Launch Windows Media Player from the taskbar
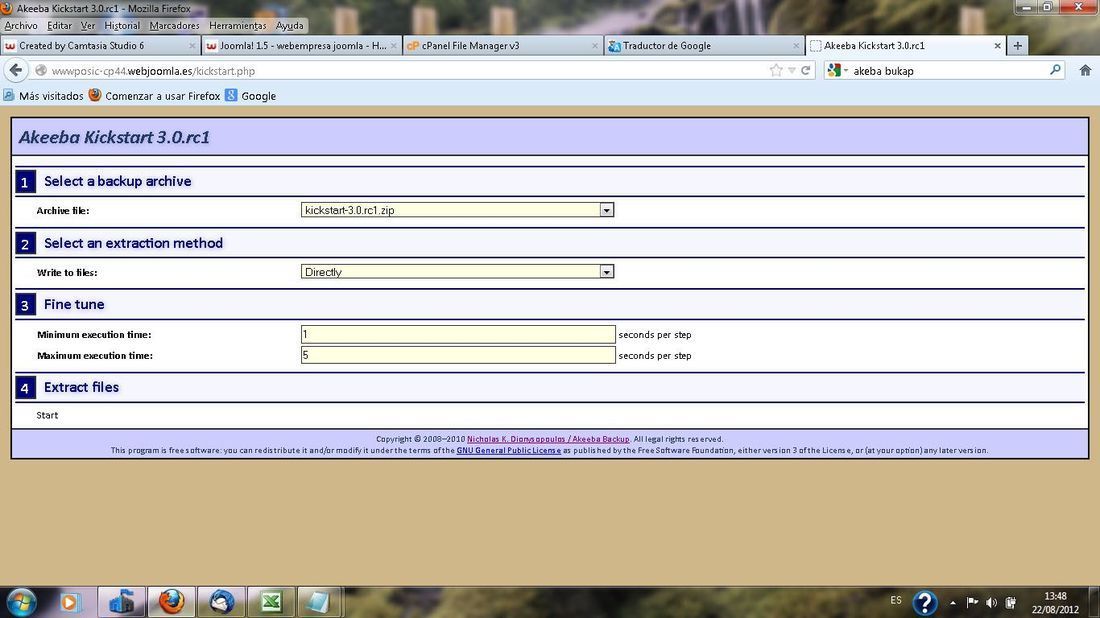 [69, 602]
